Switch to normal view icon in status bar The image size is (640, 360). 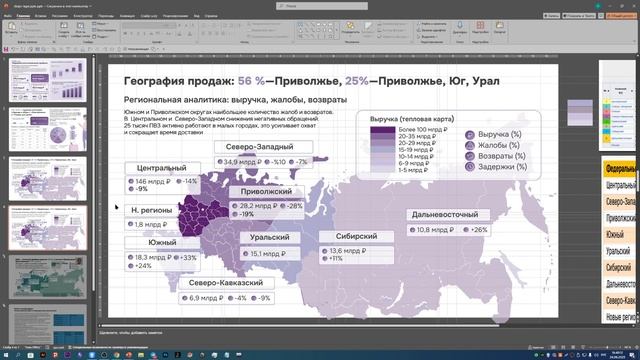pos(553,347)
